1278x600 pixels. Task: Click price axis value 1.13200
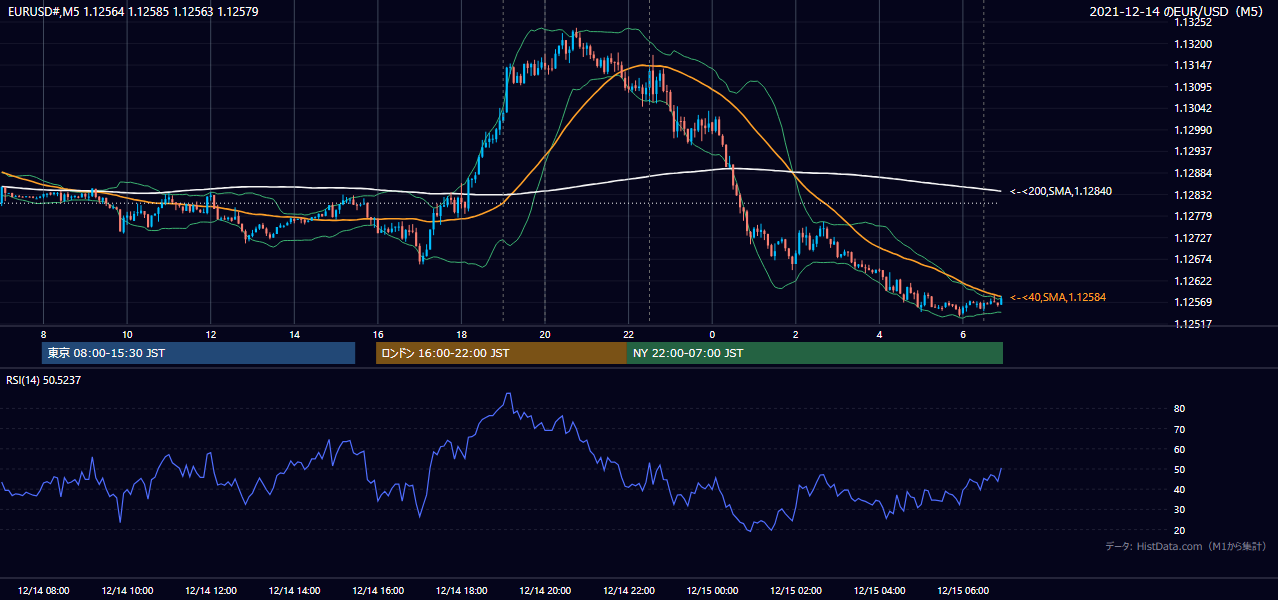[1195, 44]
